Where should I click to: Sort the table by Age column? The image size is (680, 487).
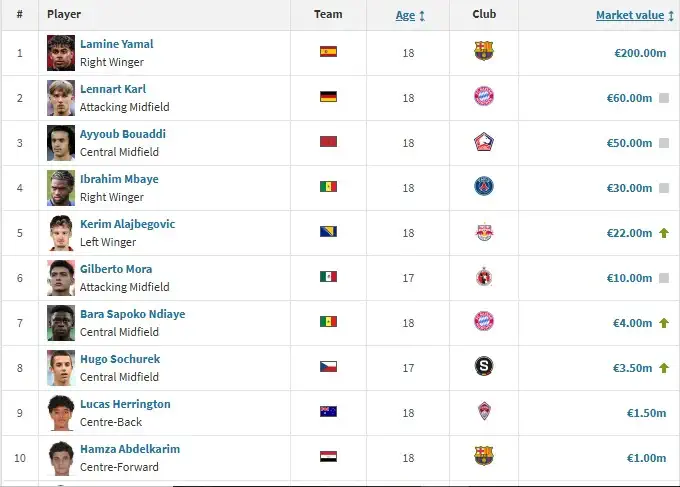tap(405, 16)
